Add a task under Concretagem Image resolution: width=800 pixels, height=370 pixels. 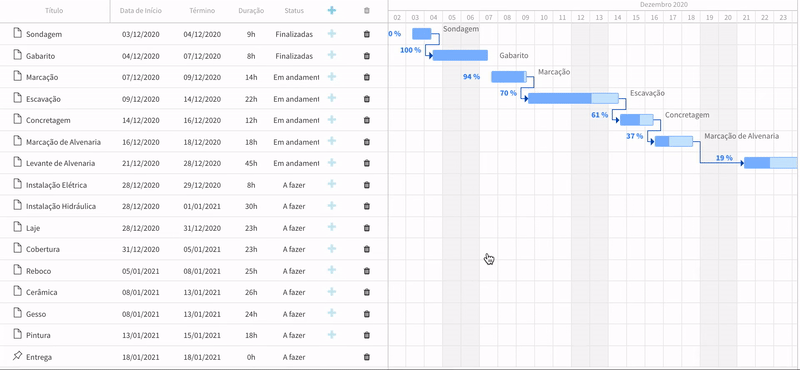click(x=332, y=119)
